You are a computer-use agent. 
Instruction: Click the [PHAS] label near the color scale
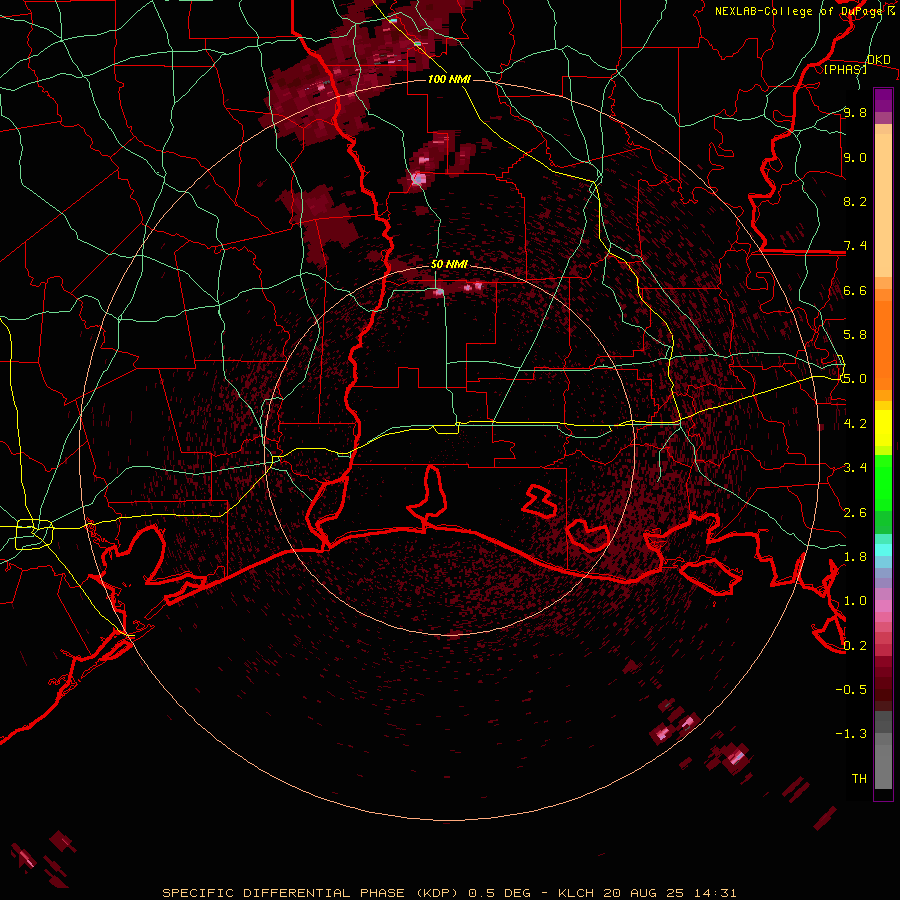(845, 70)
